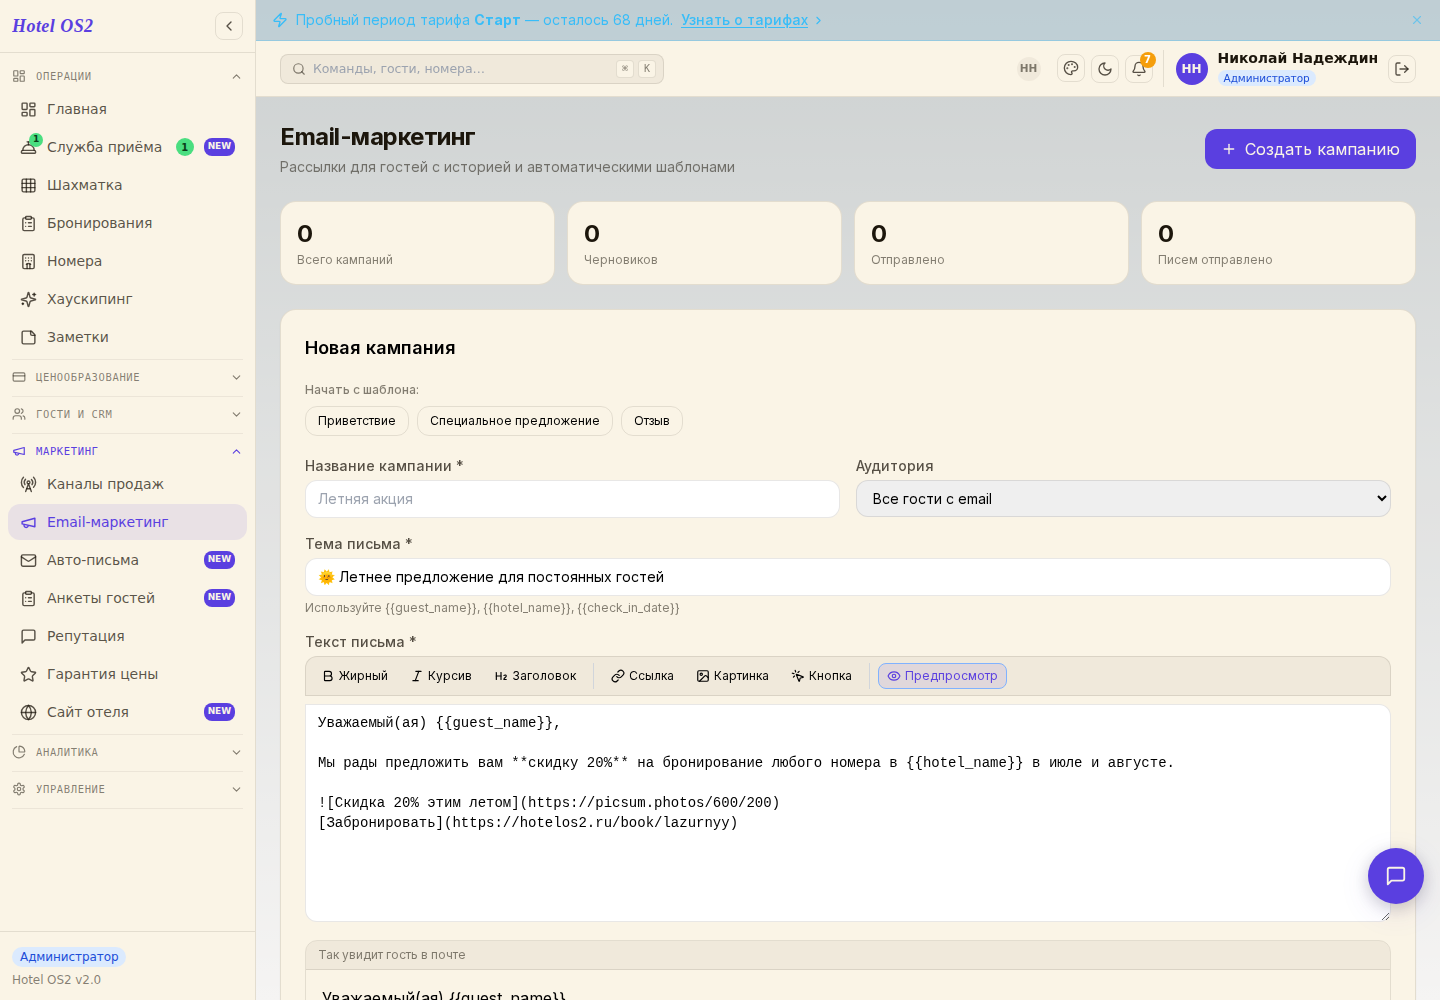Click the Hotel OS2 logo
The height and width of the screenshot is (1000, 1440).
pos(53,26)
